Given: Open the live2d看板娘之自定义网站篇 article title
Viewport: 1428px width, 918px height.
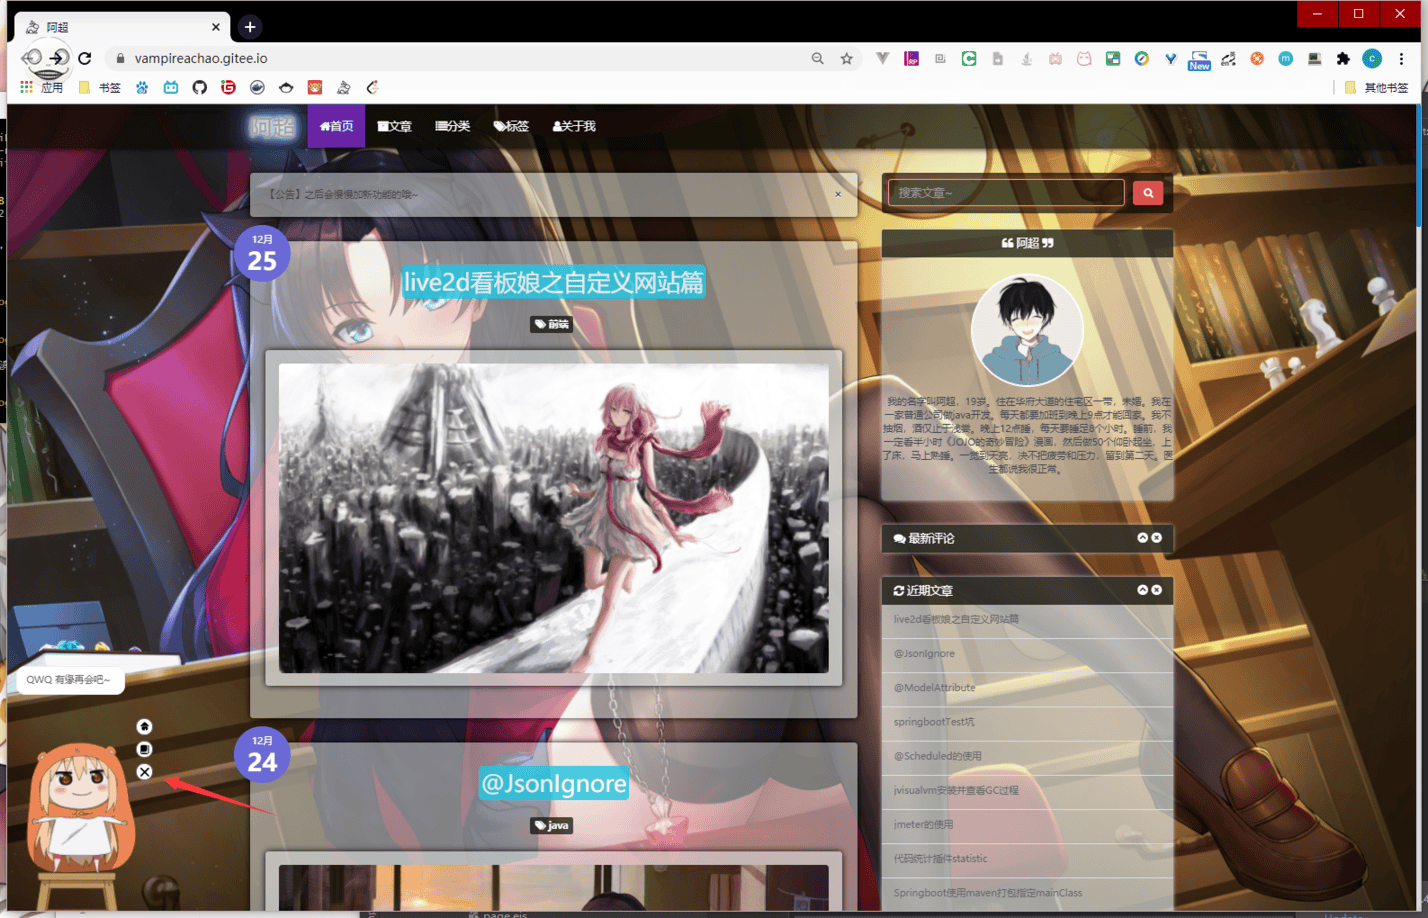Looking at the screenshot, I should coord(553,283).
